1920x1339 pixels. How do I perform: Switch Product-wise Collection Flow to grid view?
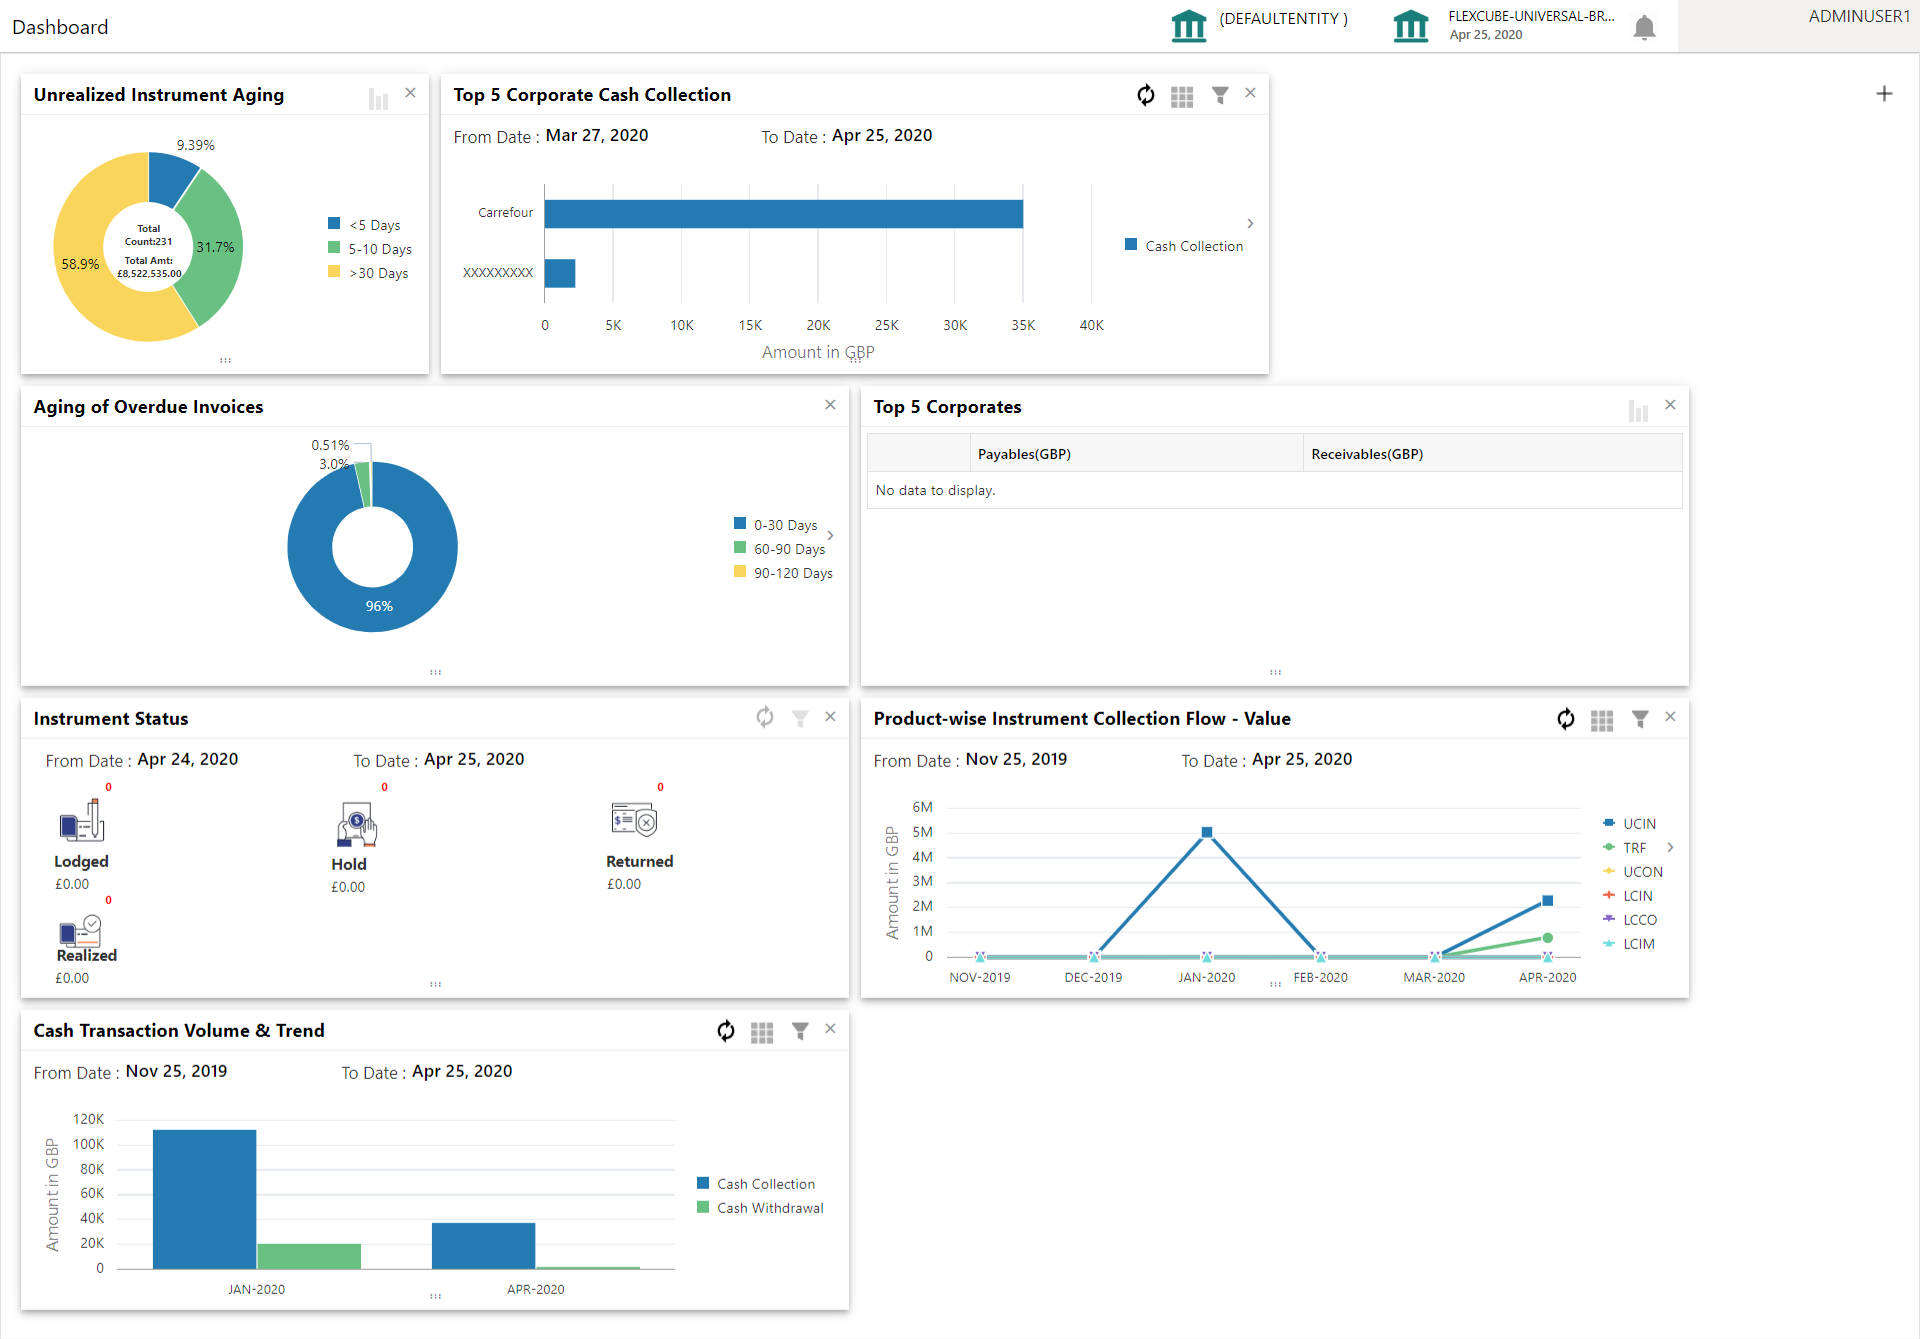[x=1602, y=721]
